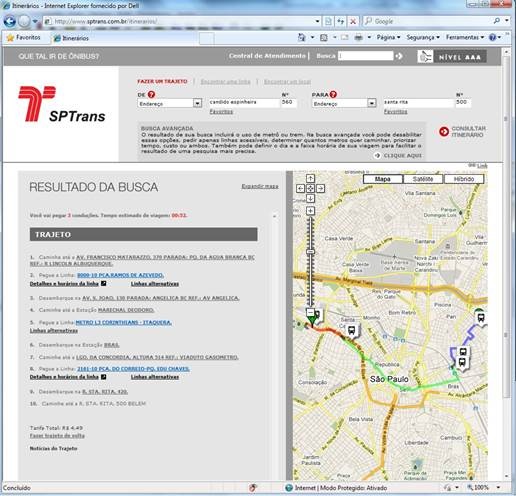Viewport: 516px width, 496px height.
Task: Open the zoom level 100% dropdown
Action: pos(498,487)
